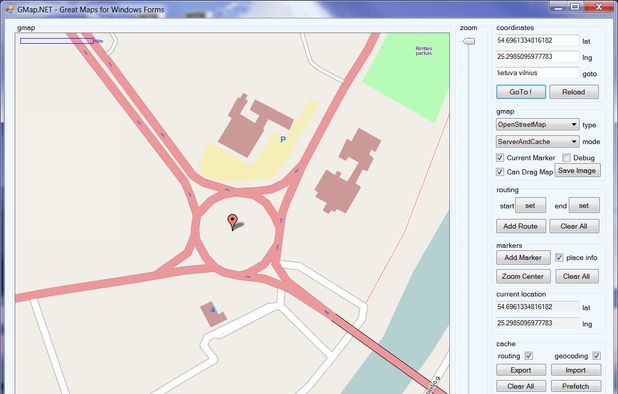Click the cache Import button
Viewport: 618px width, 394px height.
(x=576, y=370)
